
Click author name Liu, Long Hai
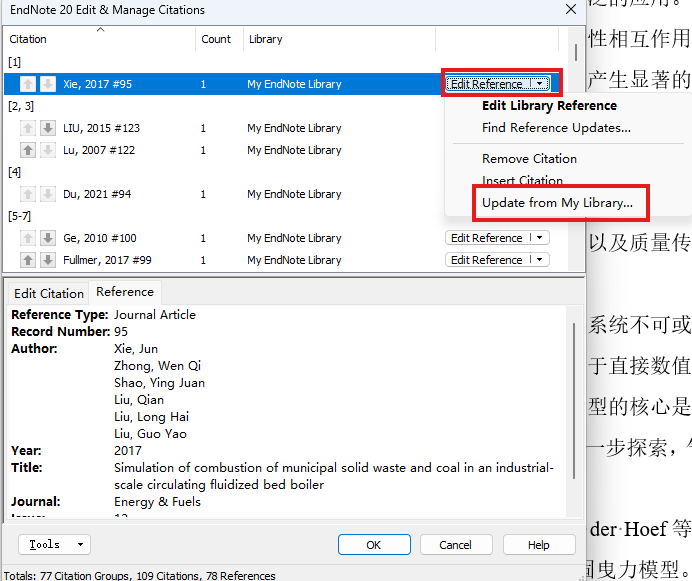[x=151, y=417]
